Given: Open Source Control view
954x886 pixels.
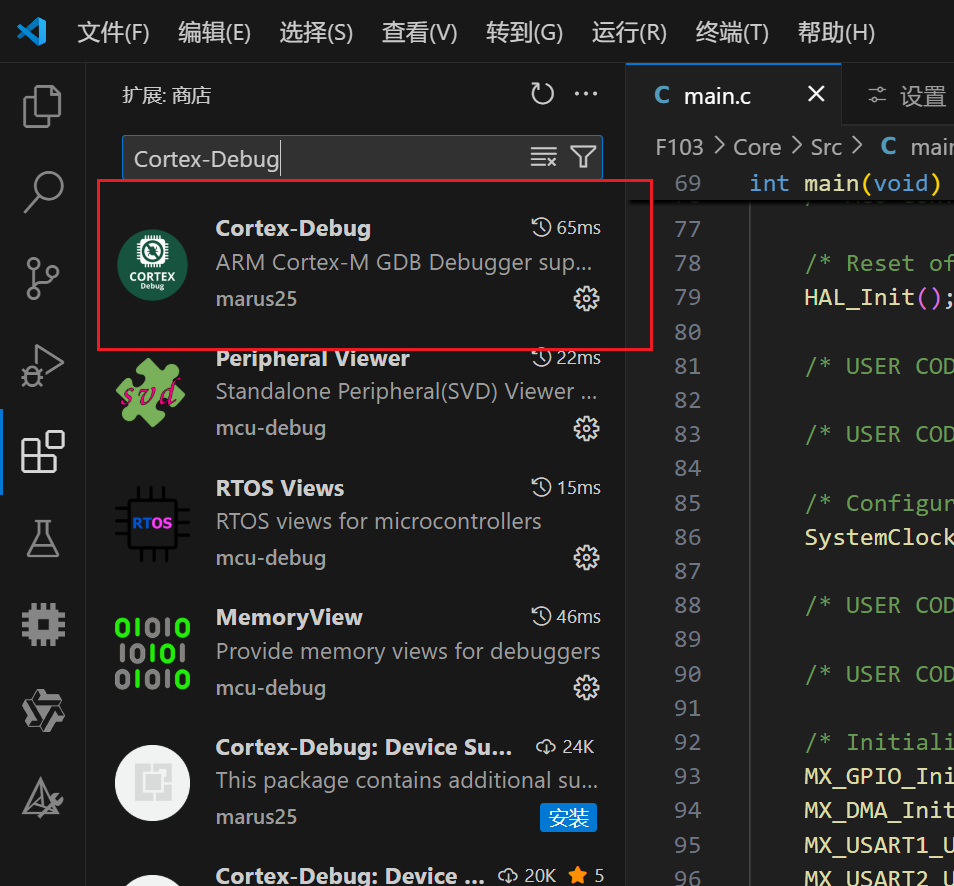Looking at the screenshot, I should (x=42, y=279).
